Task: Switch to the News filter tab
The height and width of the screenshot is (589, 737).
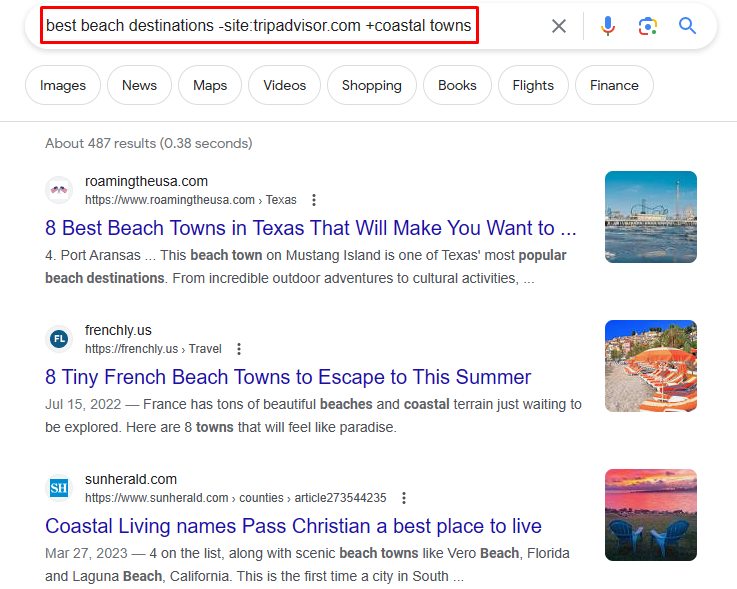Action: pos(139,85)
